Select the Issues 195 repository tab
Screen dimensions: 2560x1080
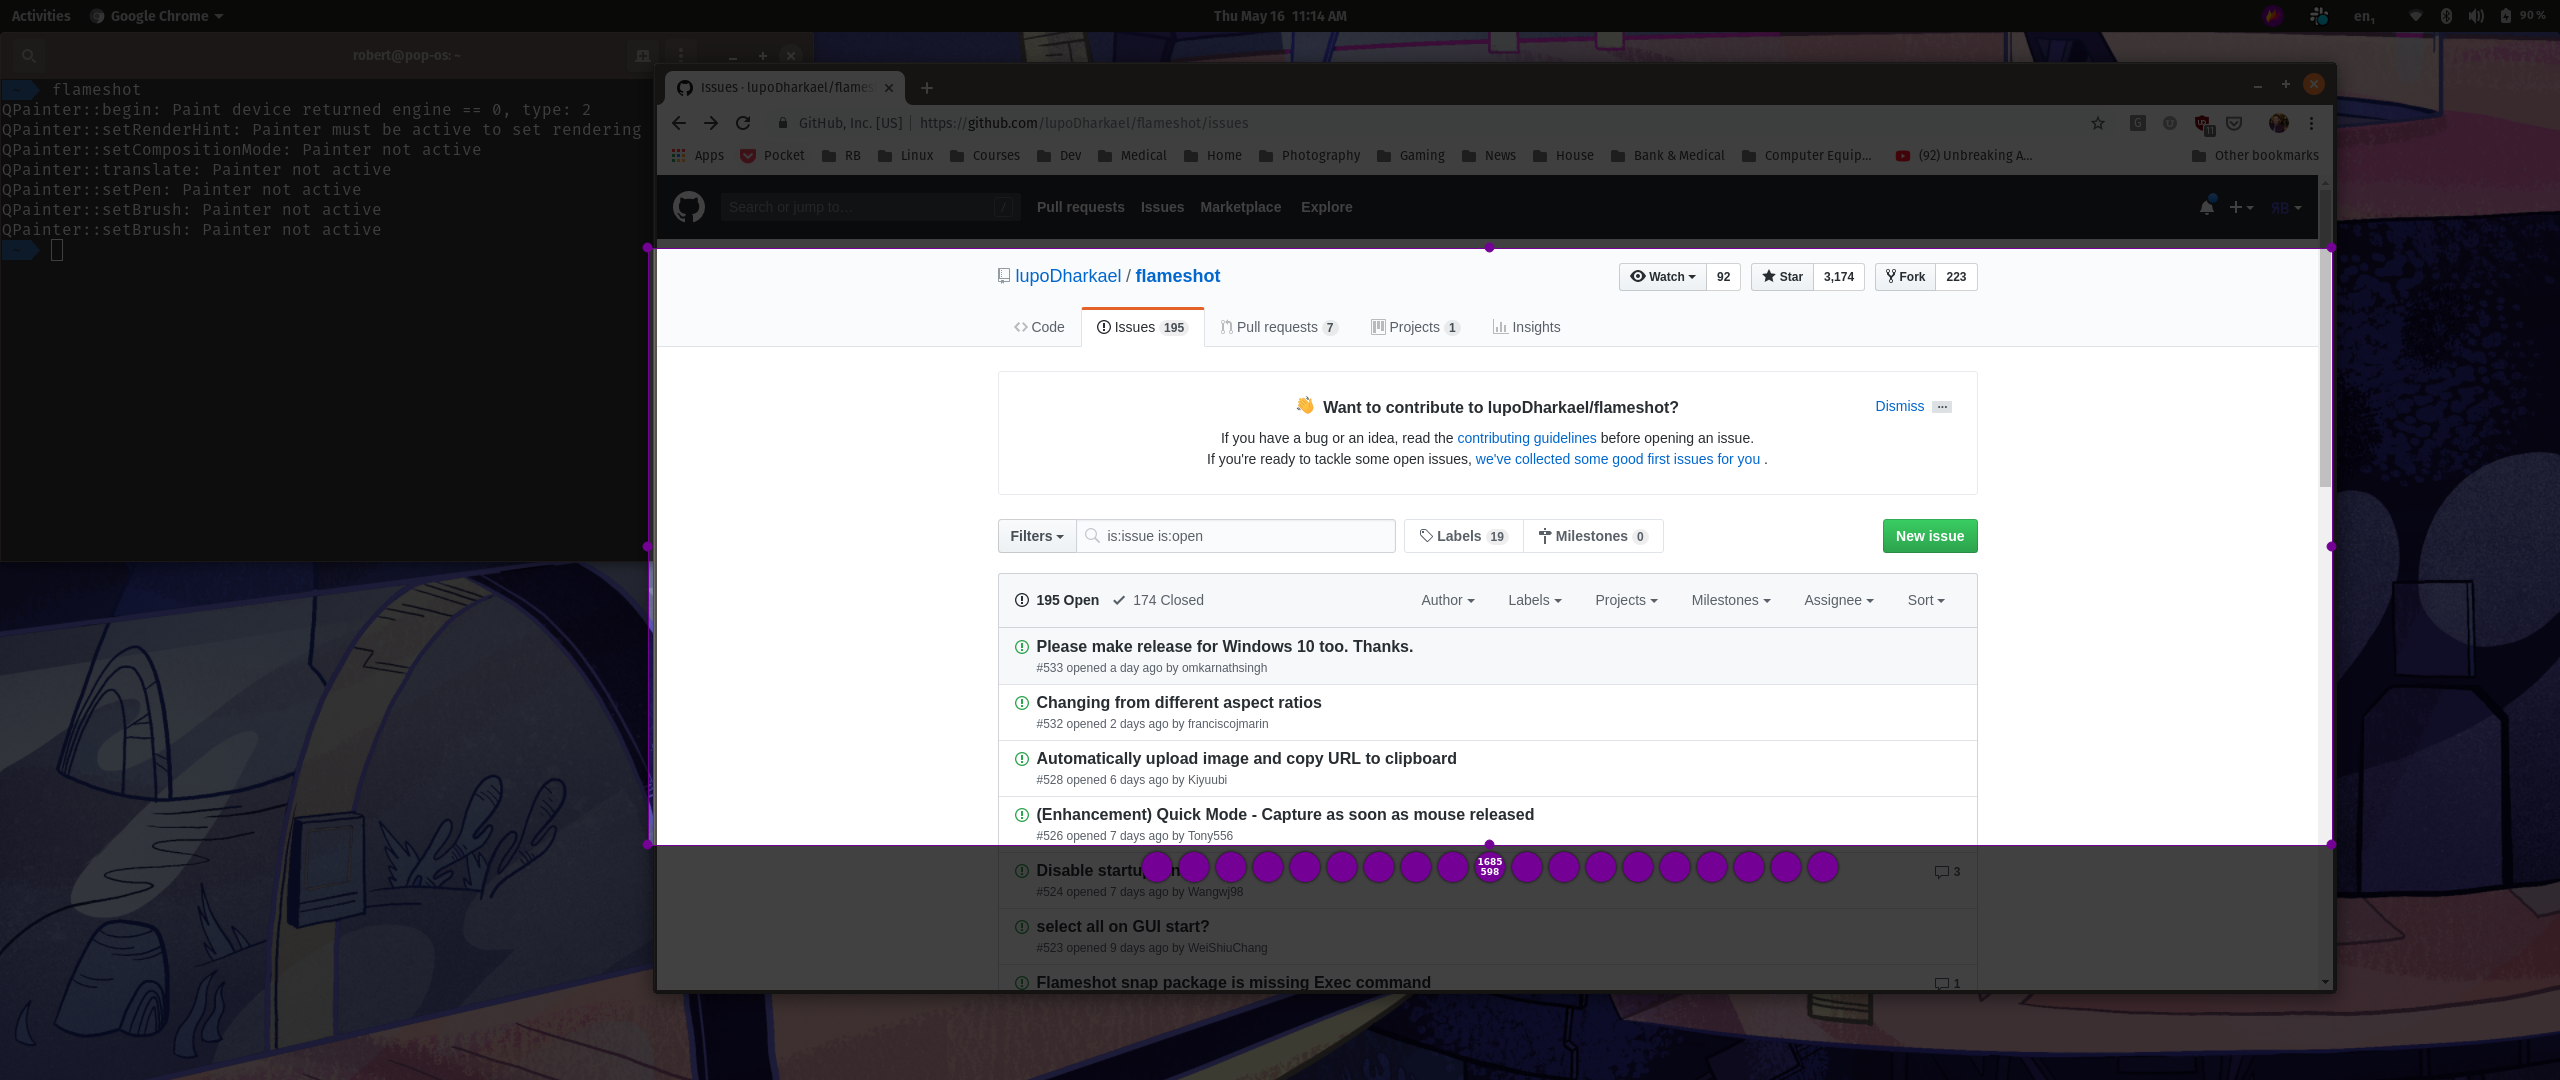click(x=1142, y=327)
